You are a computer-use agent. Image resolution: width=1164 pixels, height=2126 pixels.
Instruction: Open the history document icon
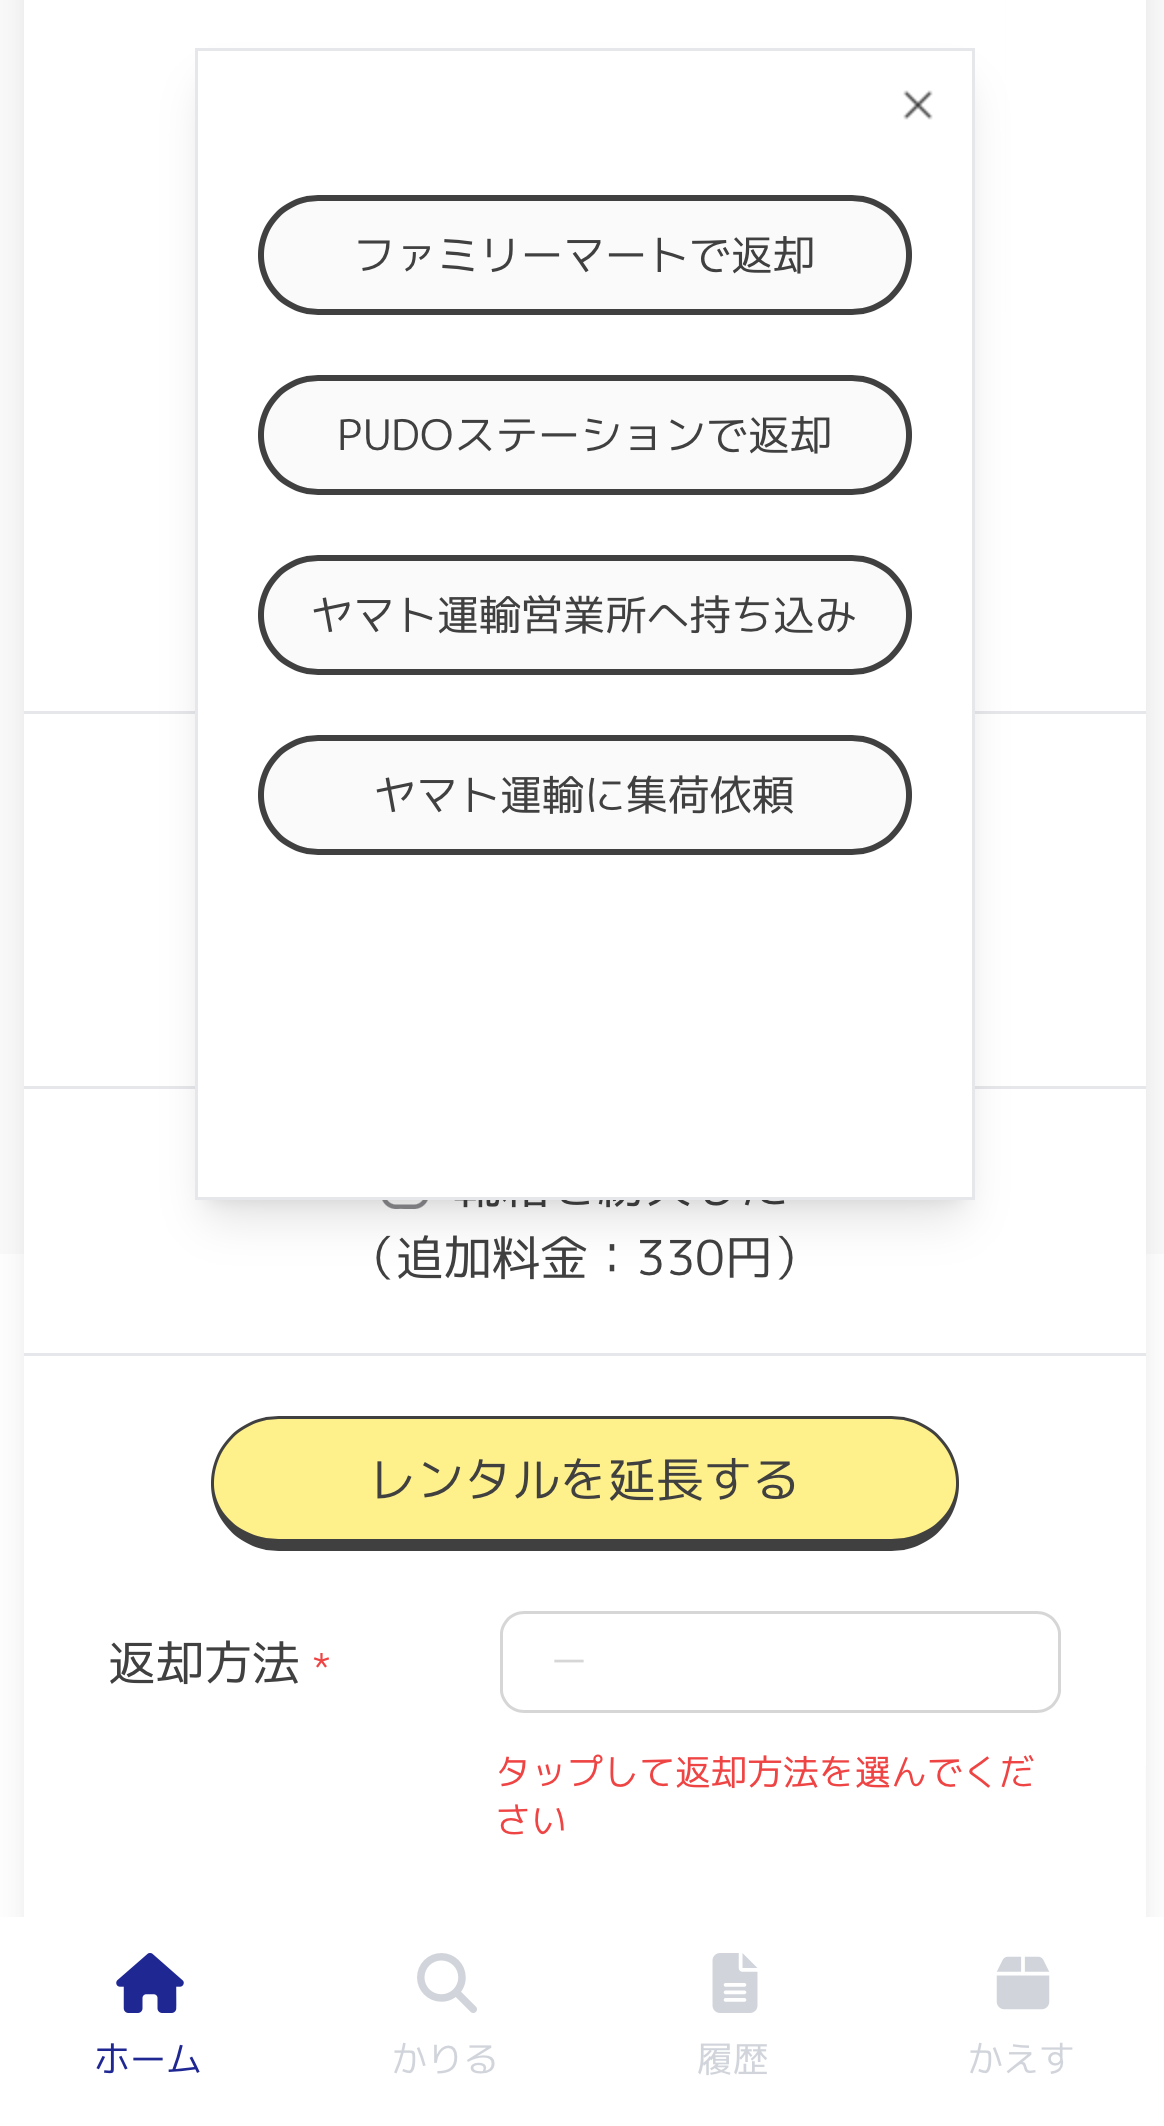[734, 1982]
